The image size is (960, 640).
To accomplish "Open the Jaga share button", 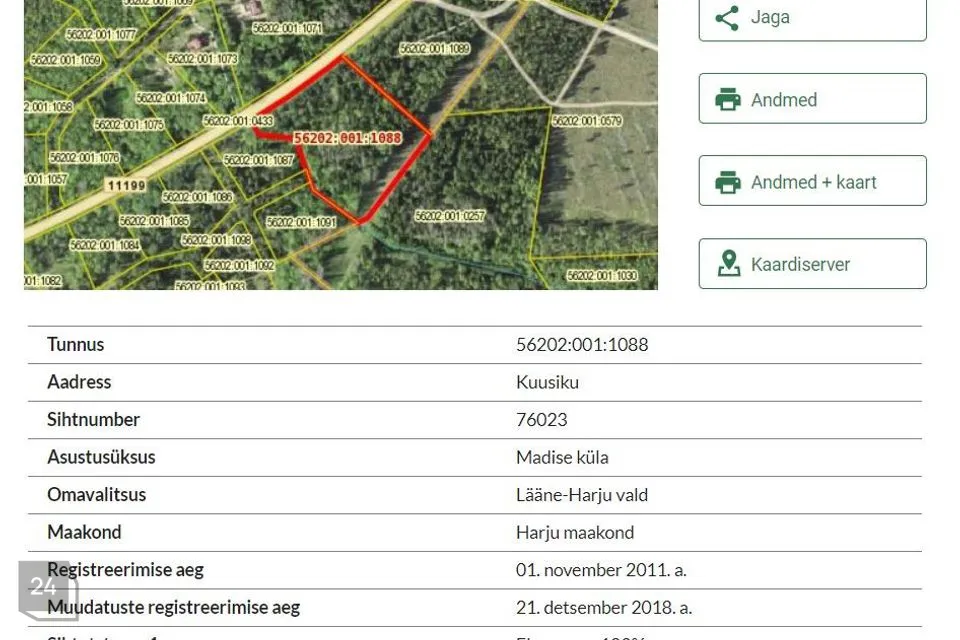I will point(812,18).
